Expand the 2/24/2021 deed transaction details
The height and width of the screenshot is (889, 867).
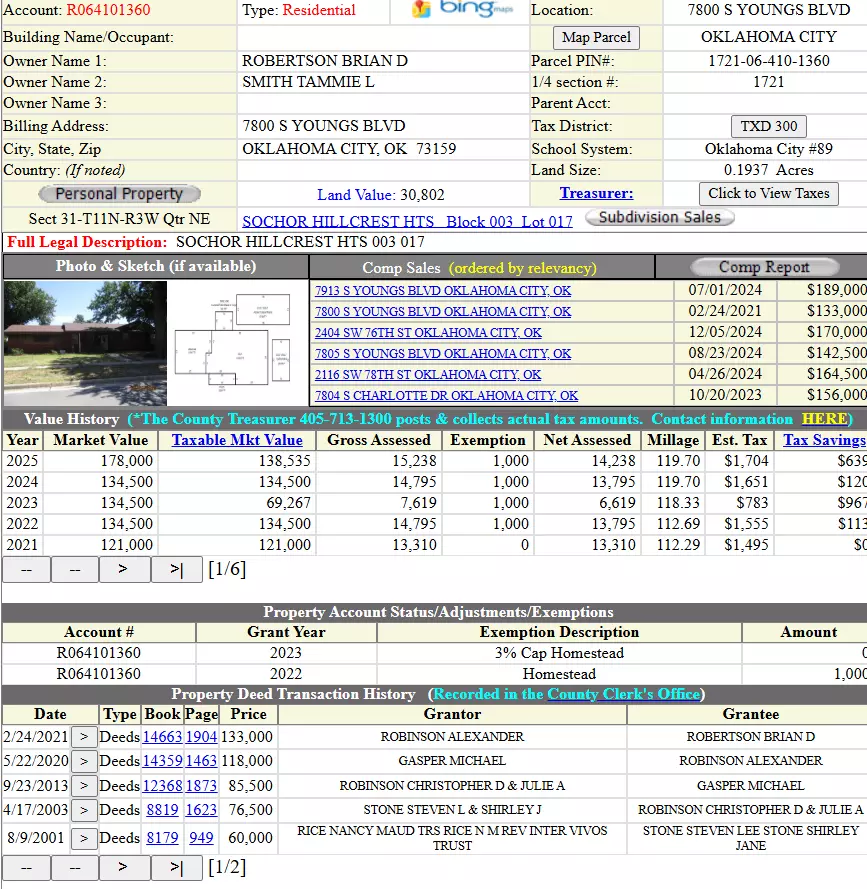[85, 737]
